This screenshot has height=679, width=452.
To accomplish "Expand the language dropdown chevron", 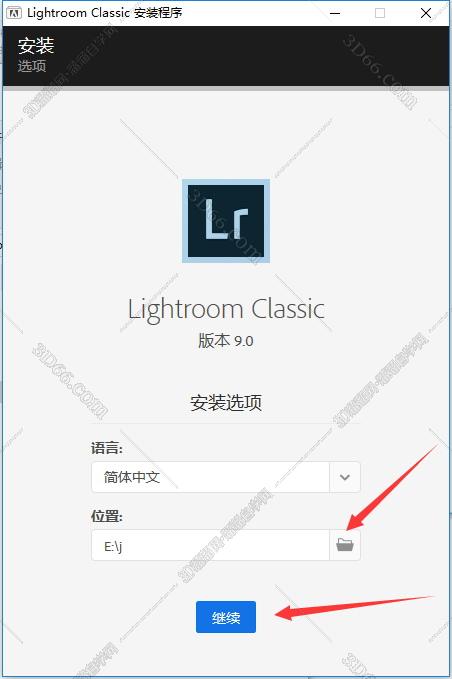I will point(345,477).
